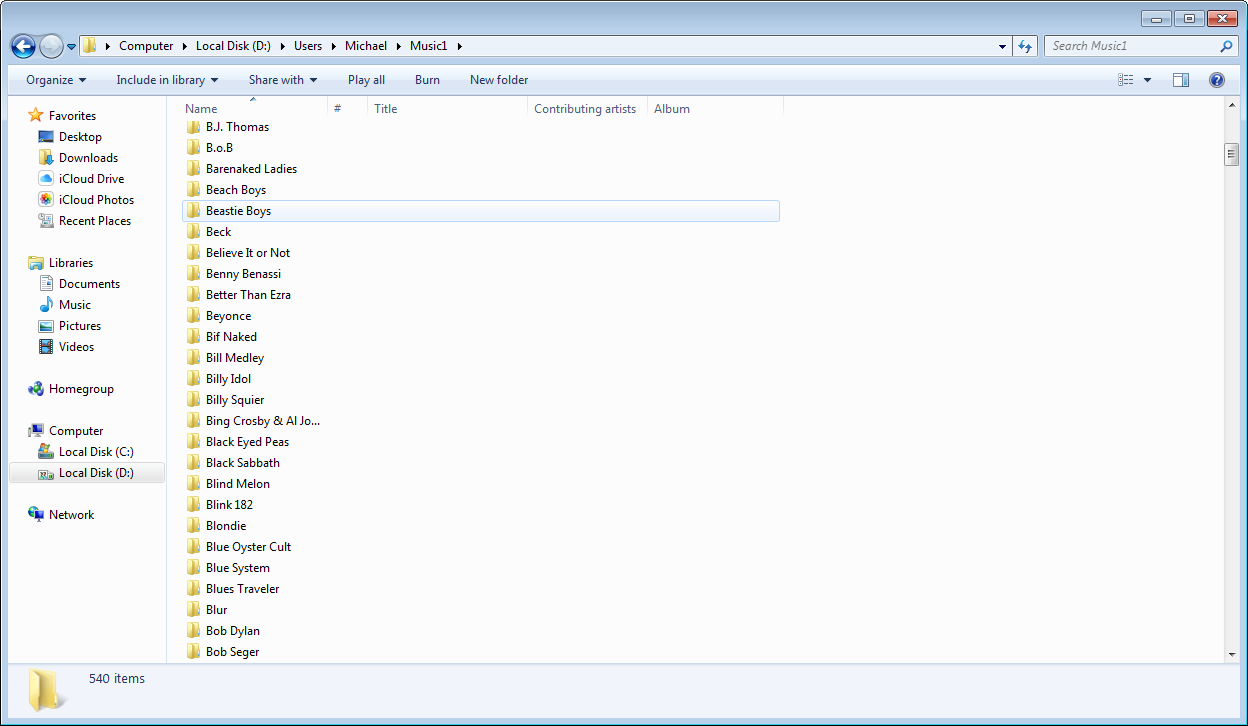
Task: Create a New folder
Action: coord(499,80)
